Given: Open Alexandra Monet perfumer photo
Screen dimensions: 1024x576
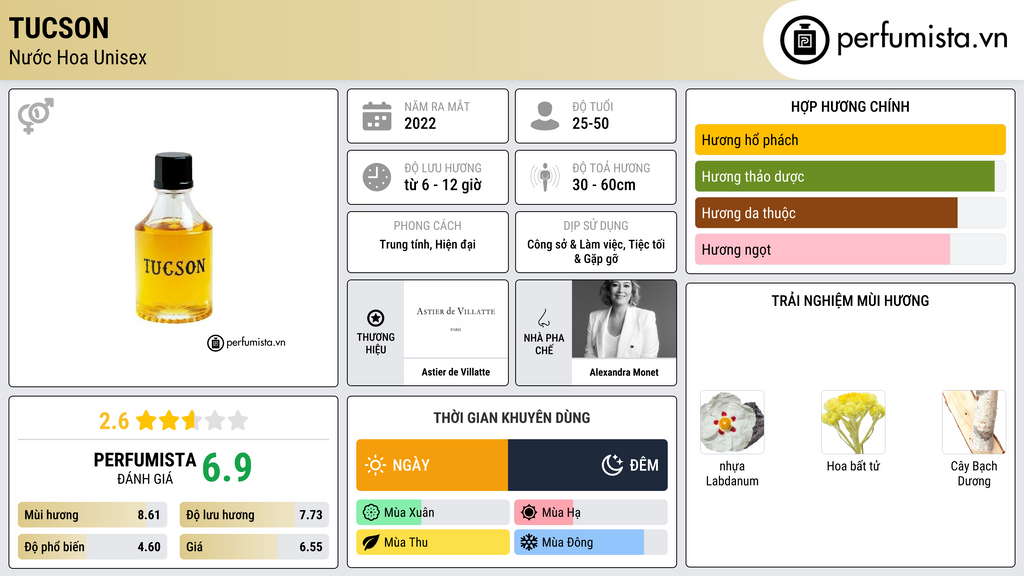Looking at the screenshot, I should 624,319.
